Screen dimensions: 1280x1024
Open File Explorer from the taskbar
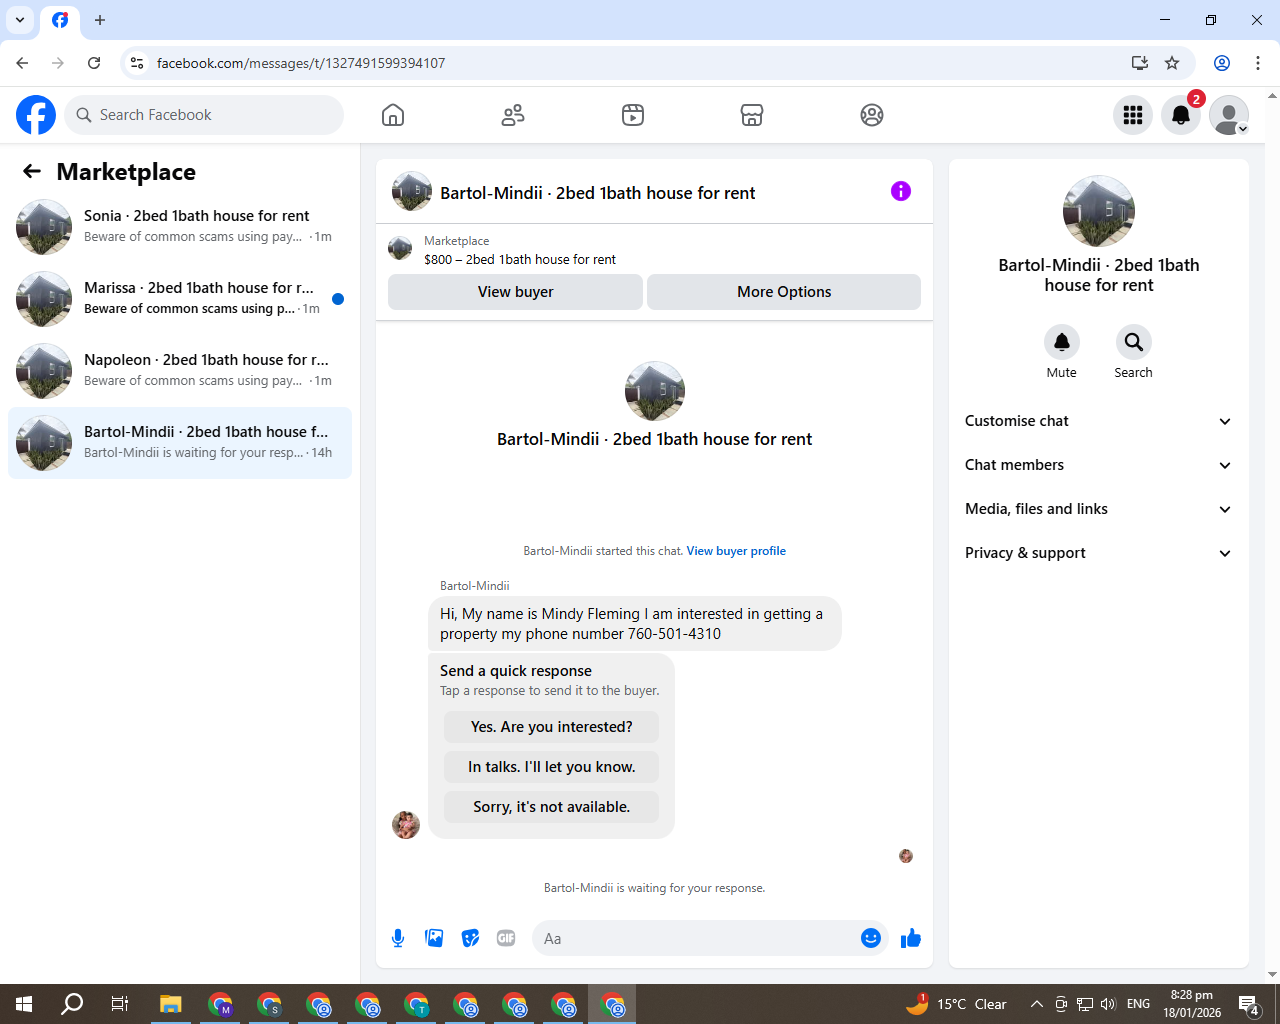pyautogui.click(x=171, y=1004)
